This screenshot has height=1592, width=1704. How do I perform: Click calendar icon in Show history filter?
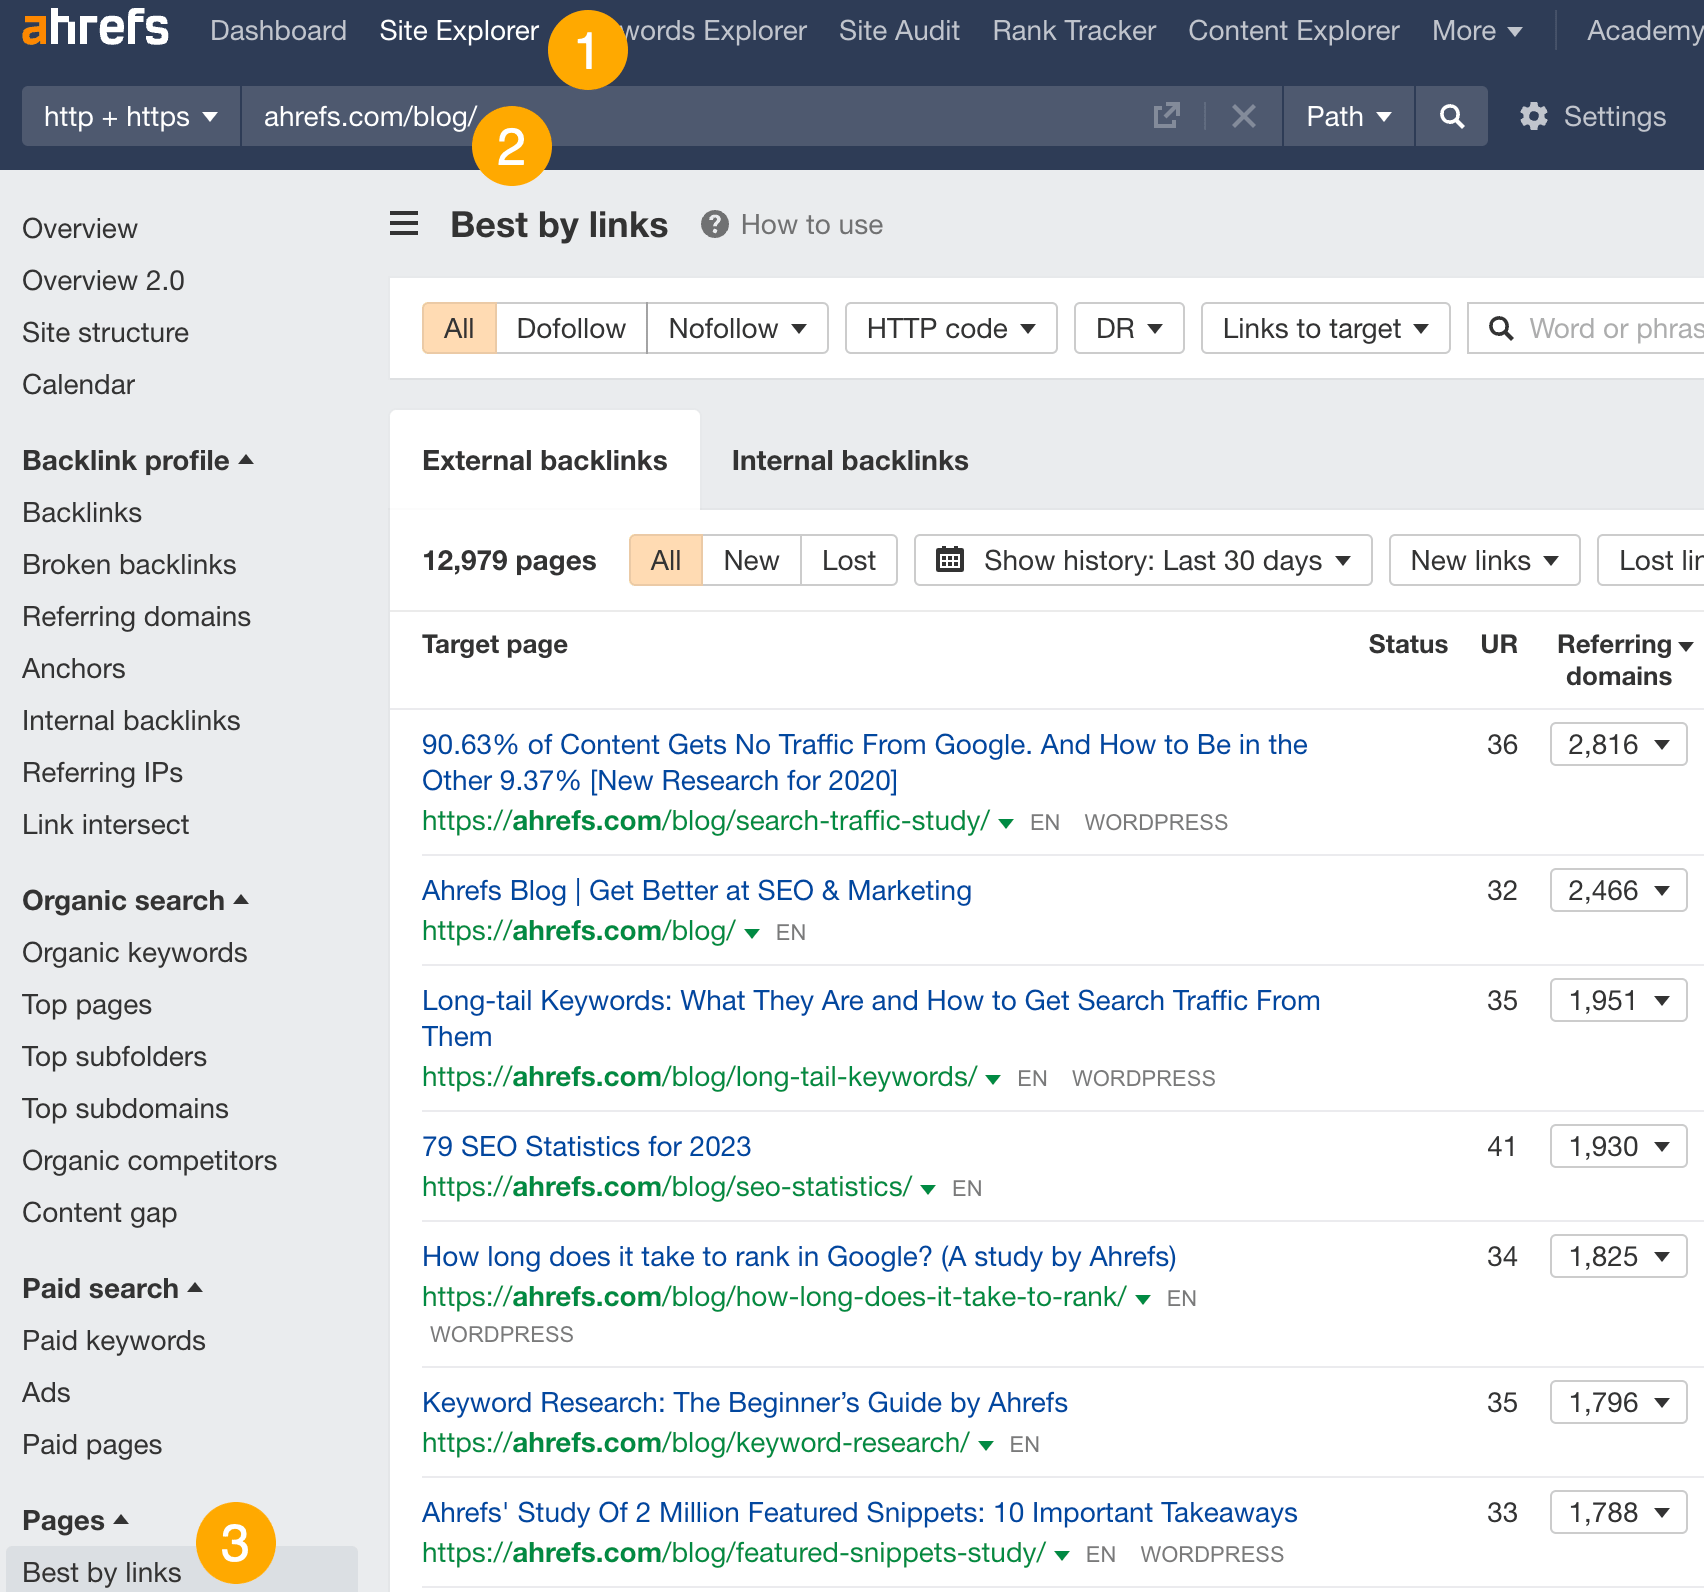coord(950,560)
